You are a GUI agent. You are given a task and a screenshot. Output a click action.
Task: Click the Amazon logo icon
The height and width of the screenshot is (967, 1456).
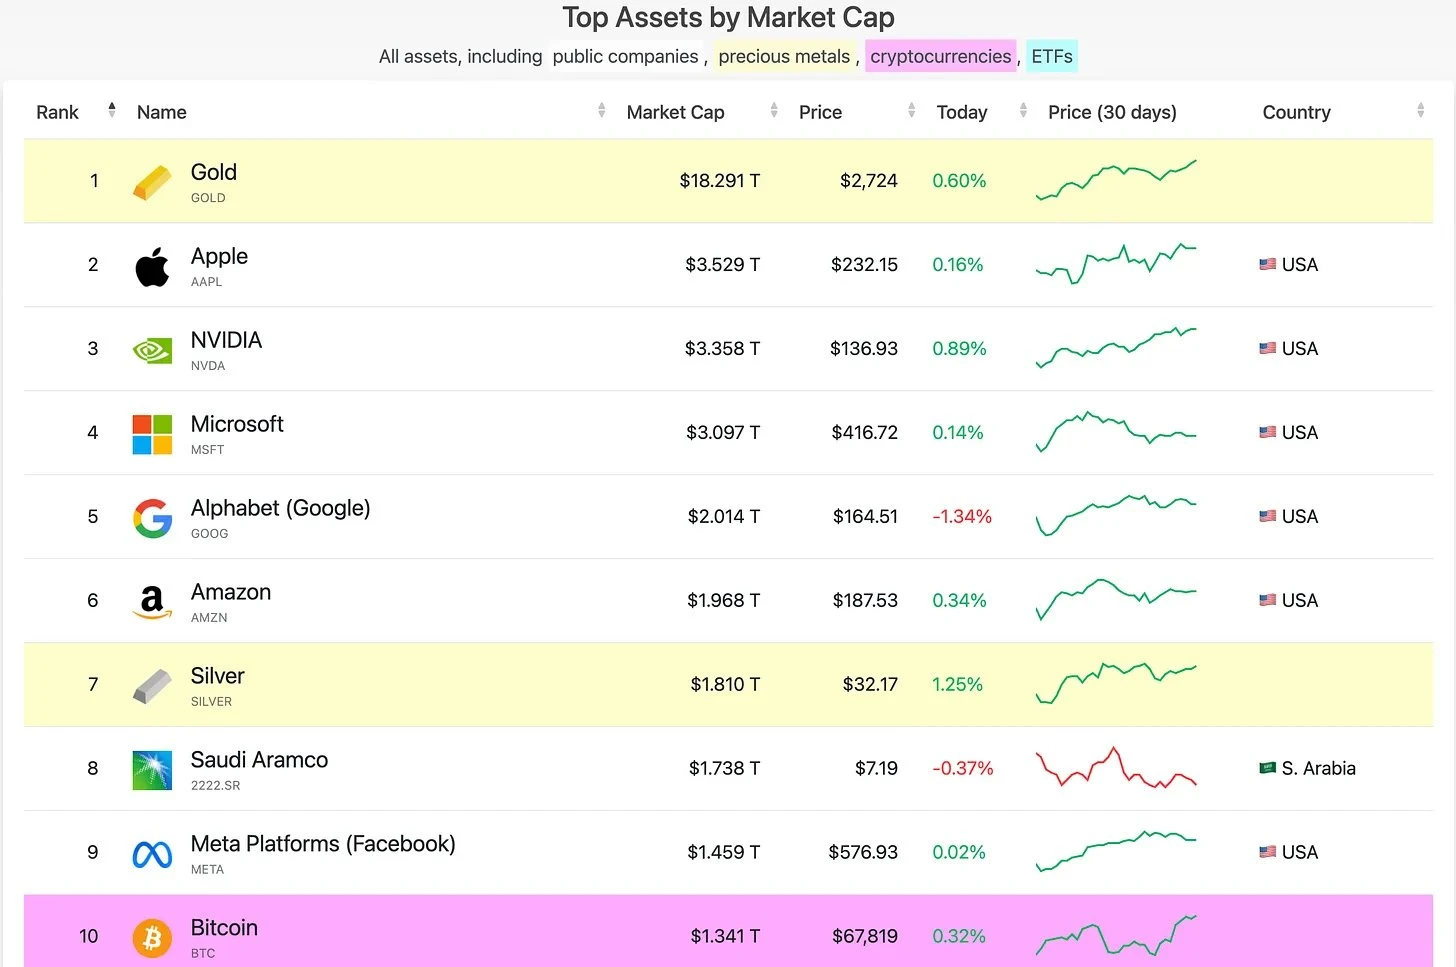(152, 602)
